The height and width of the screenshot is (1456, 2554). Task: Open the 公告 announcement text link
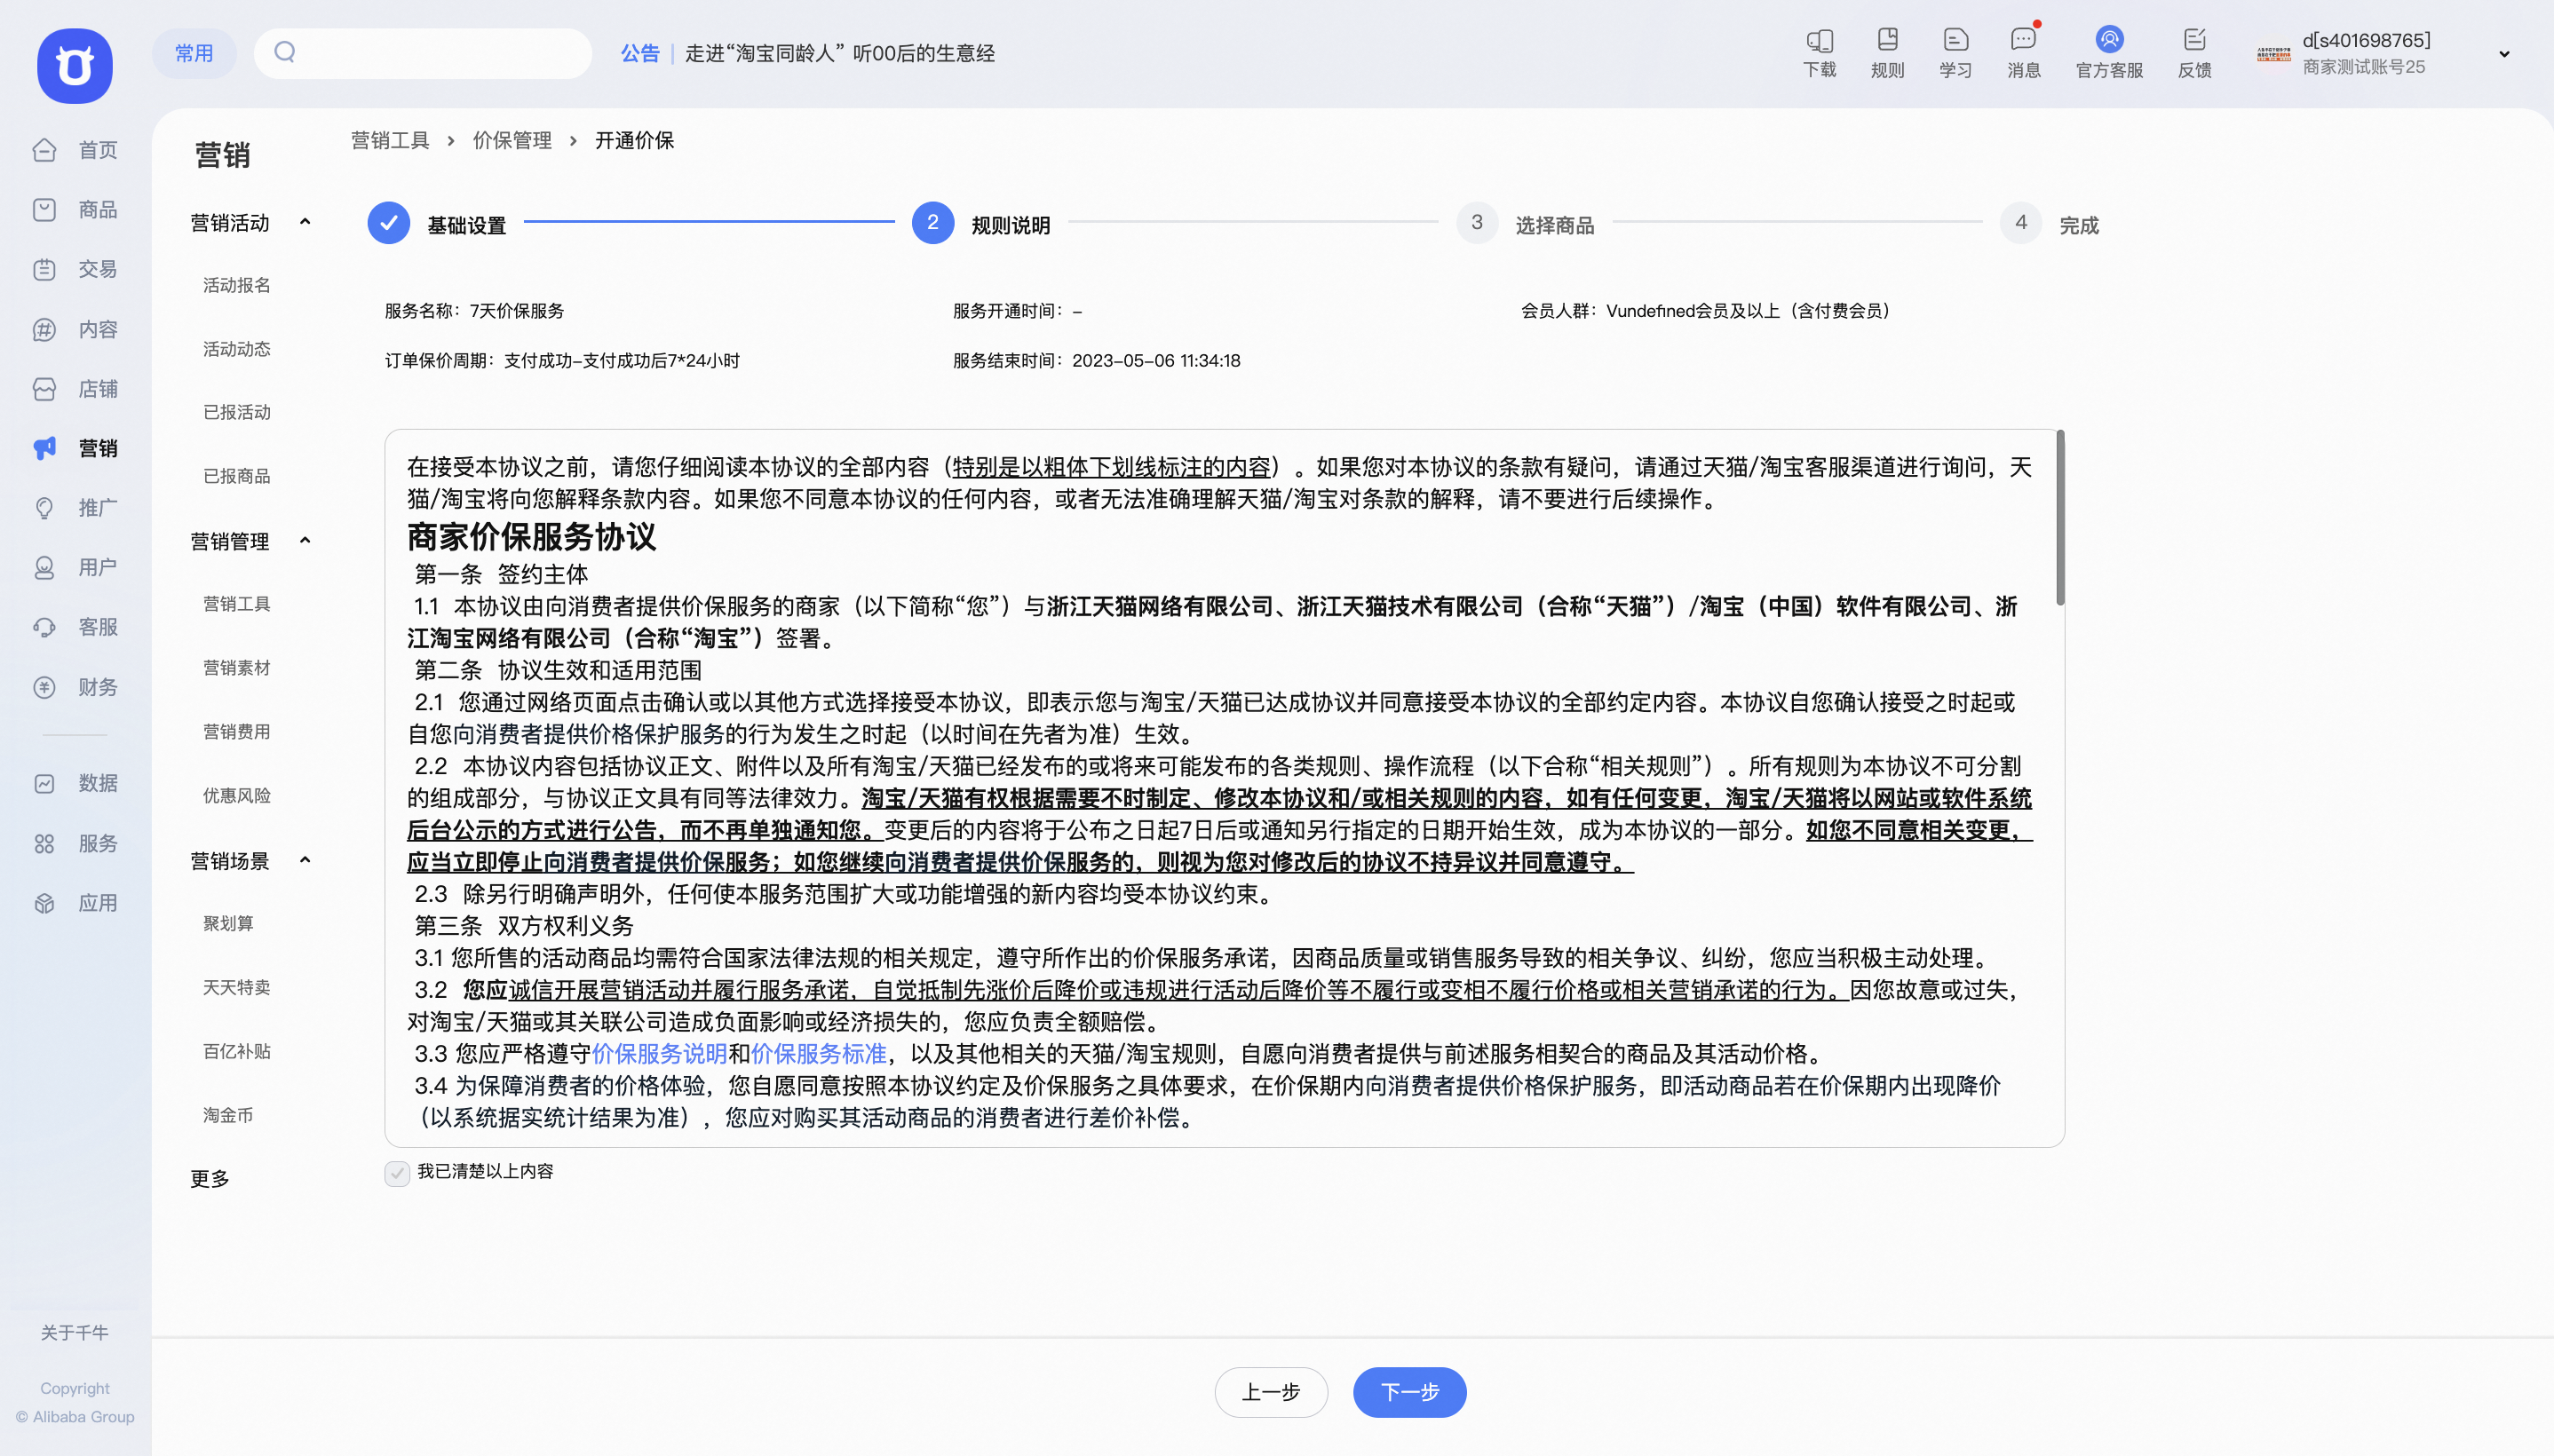click(840, 53)
